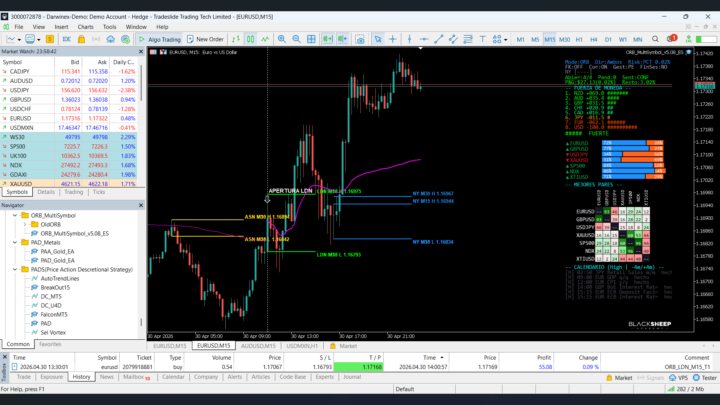Click Market button in Toolbox status row
This screenshot has width=720, height=405.
pos(619,377)
